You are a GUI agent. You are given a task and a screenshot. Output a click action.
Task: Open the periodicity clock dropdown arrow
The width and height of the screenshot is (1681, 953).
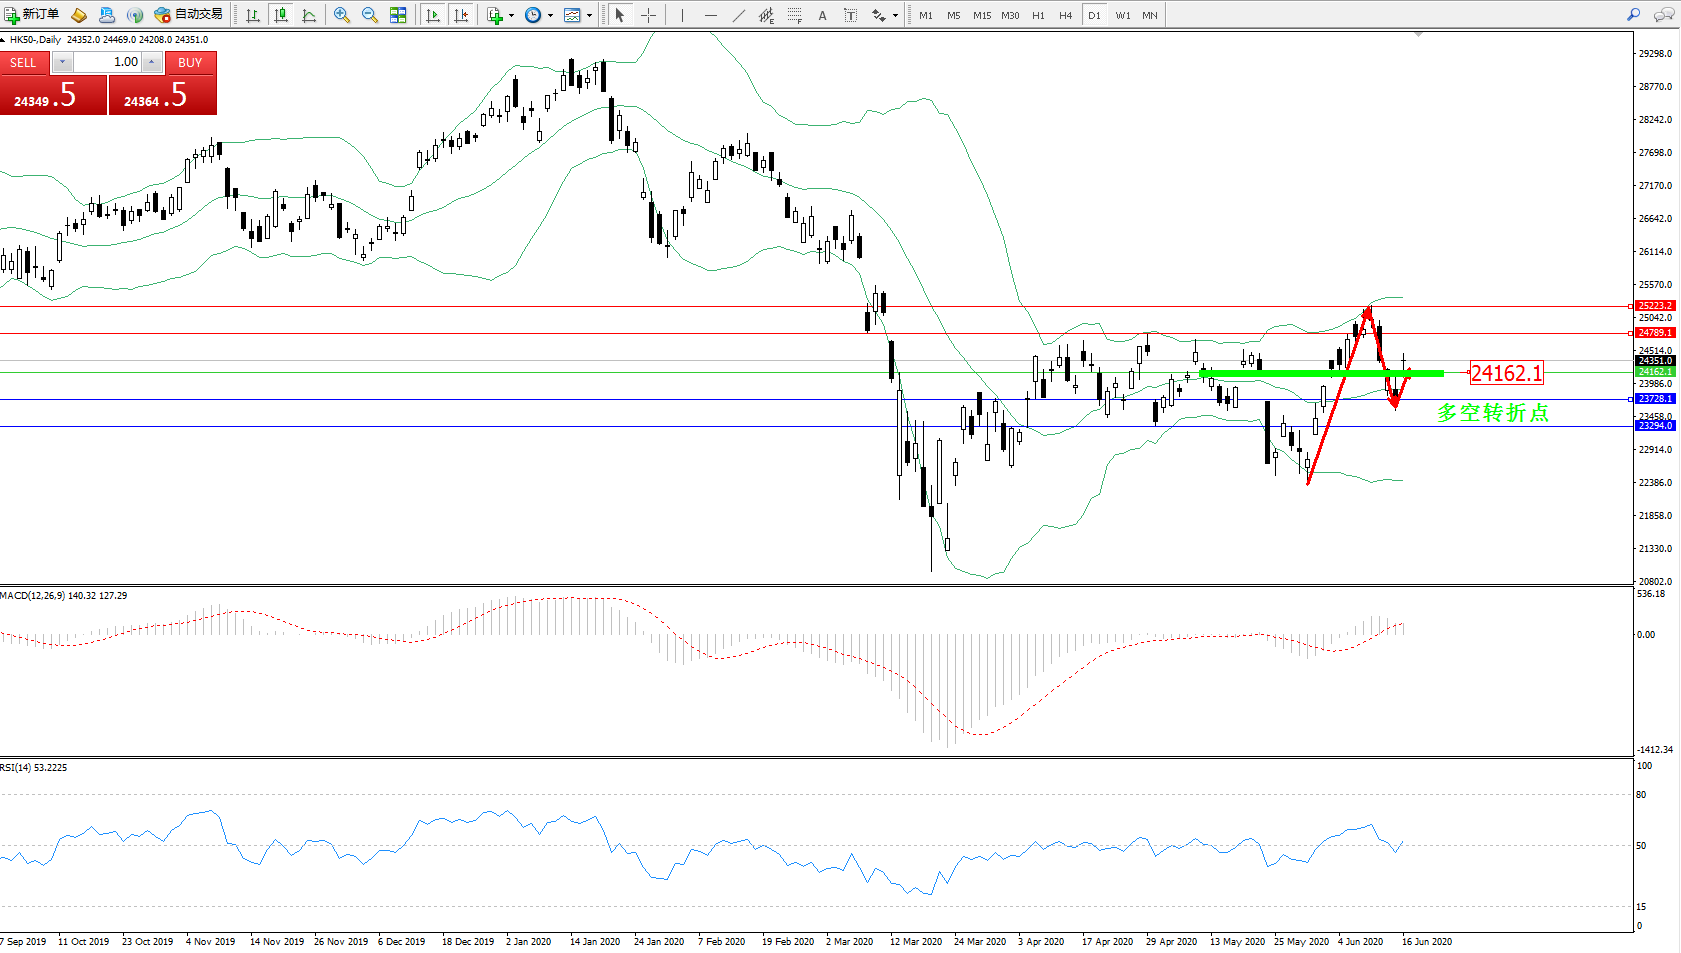550,15
